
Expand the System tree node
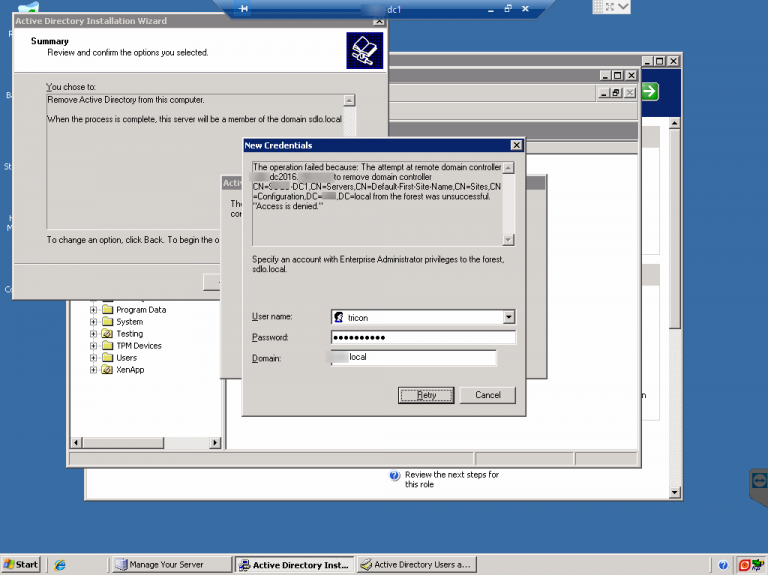(x=93, y=322)
